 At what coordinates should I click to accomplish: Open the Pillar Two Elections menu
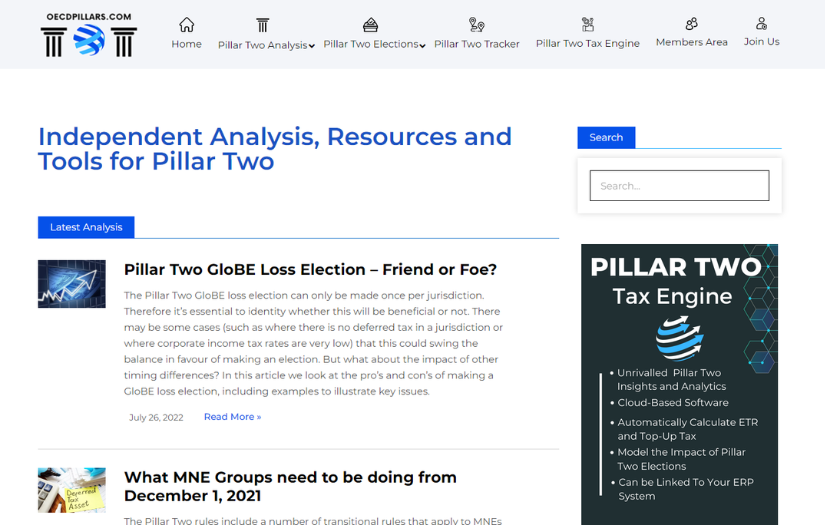370,44
